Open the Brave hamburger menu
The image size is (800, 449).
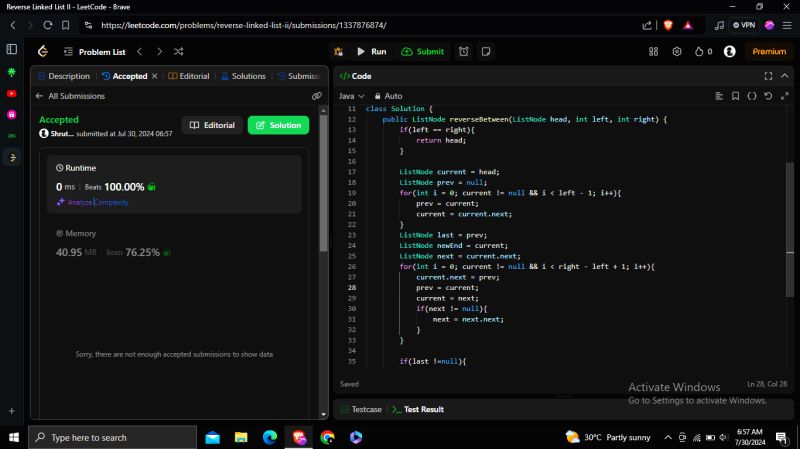787,25
